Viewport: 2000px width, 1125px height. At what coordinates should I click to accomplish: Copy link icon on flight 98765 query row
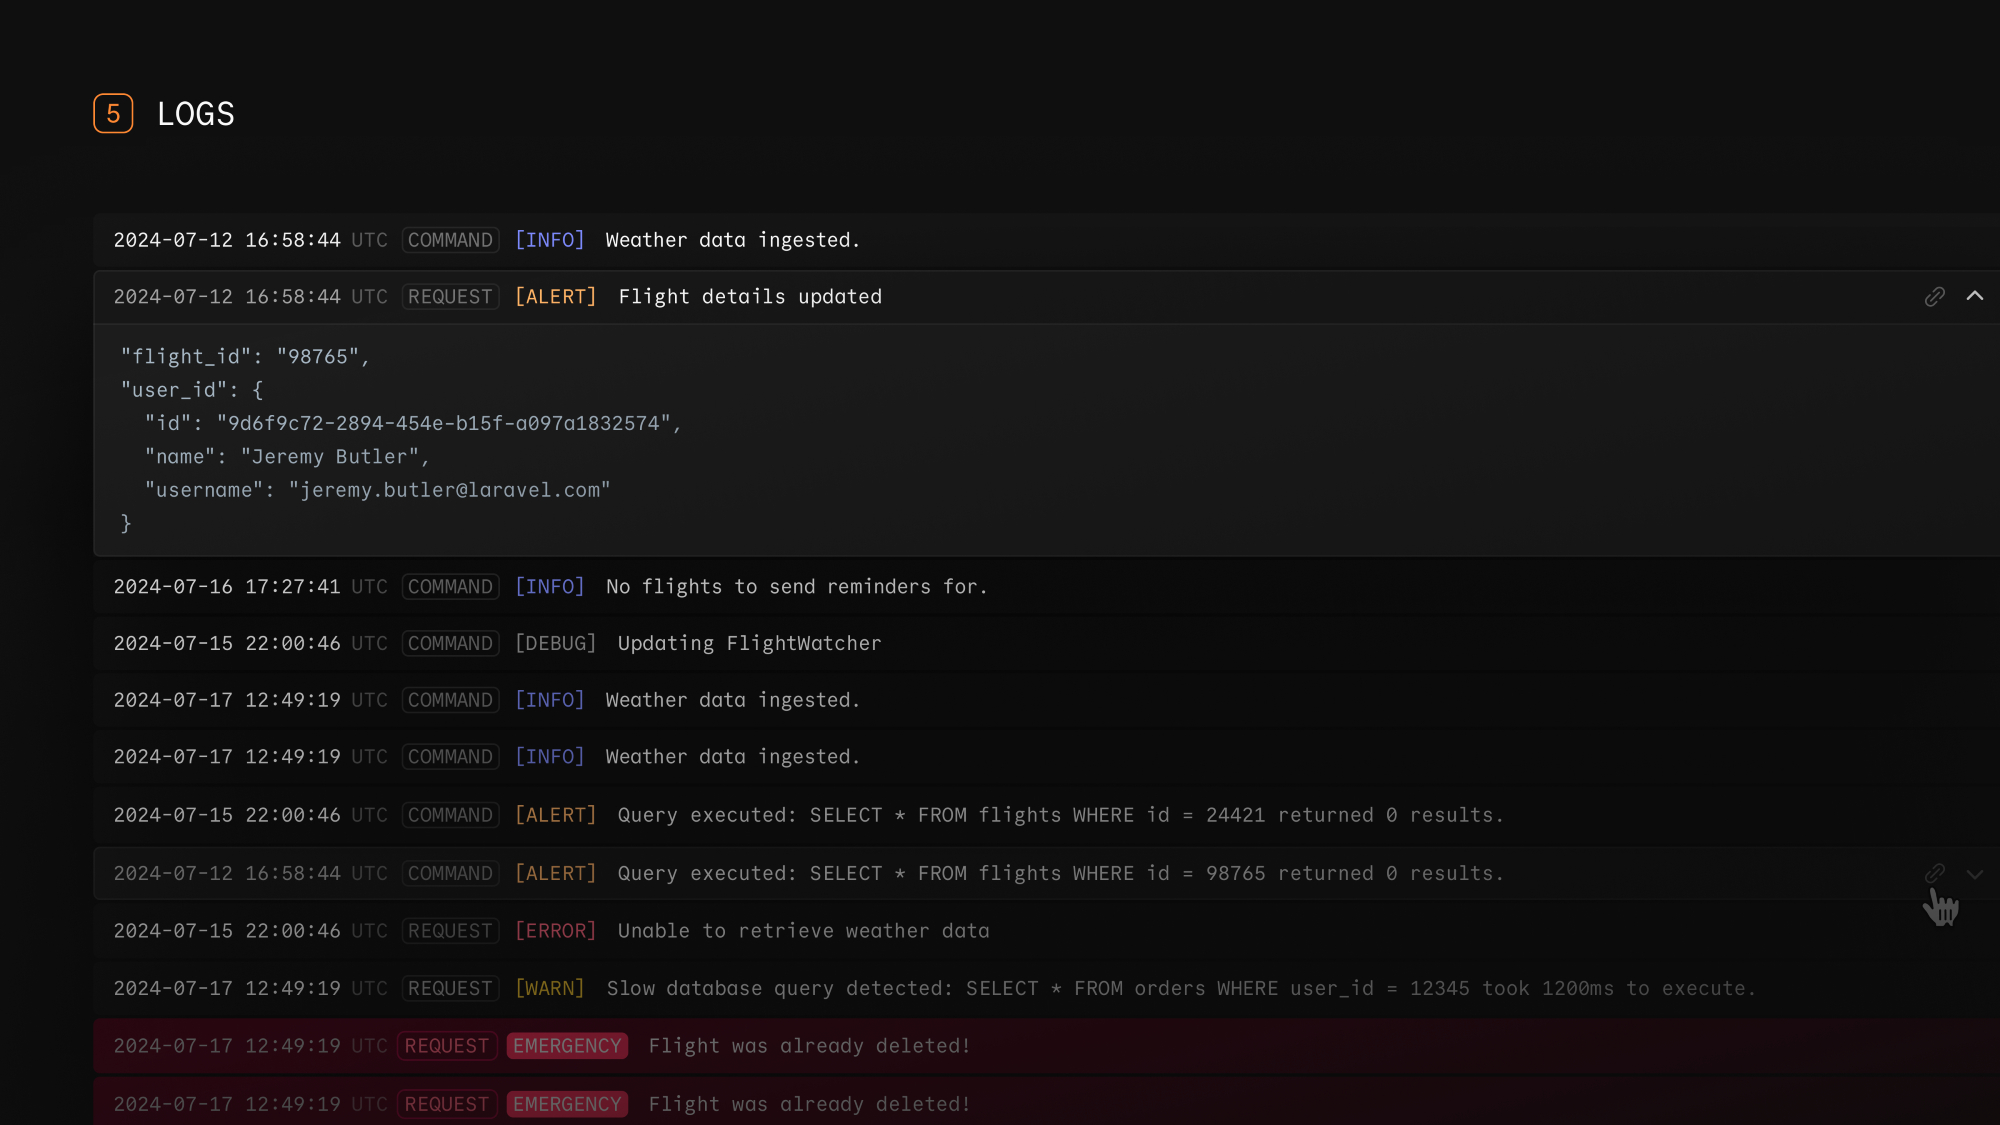[1934, 873]
